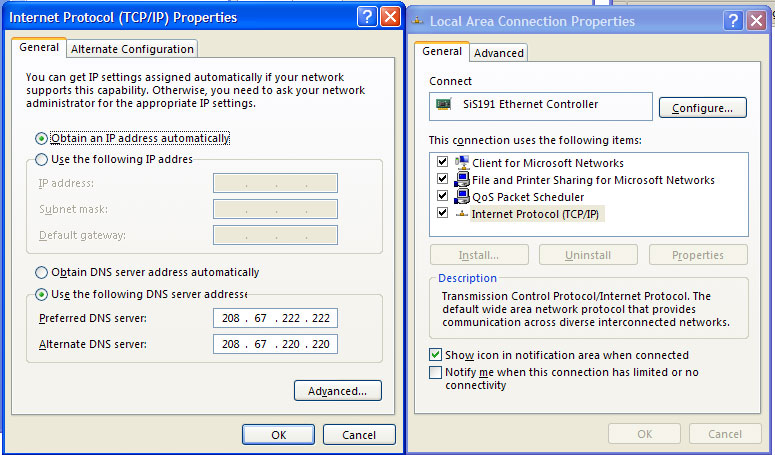Click the Description group label

[x=467, y=278]
